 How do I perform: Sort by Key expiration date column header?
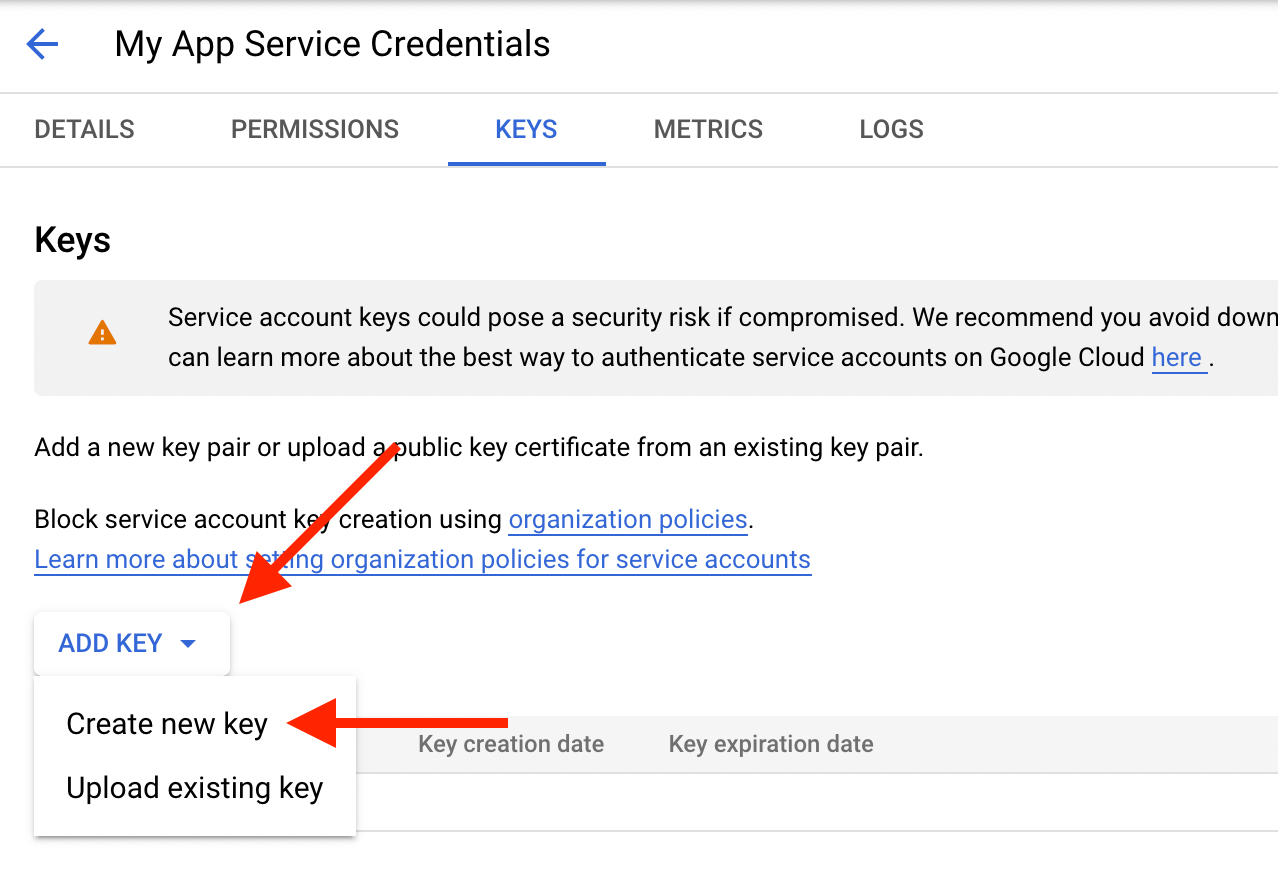(771, 744)
